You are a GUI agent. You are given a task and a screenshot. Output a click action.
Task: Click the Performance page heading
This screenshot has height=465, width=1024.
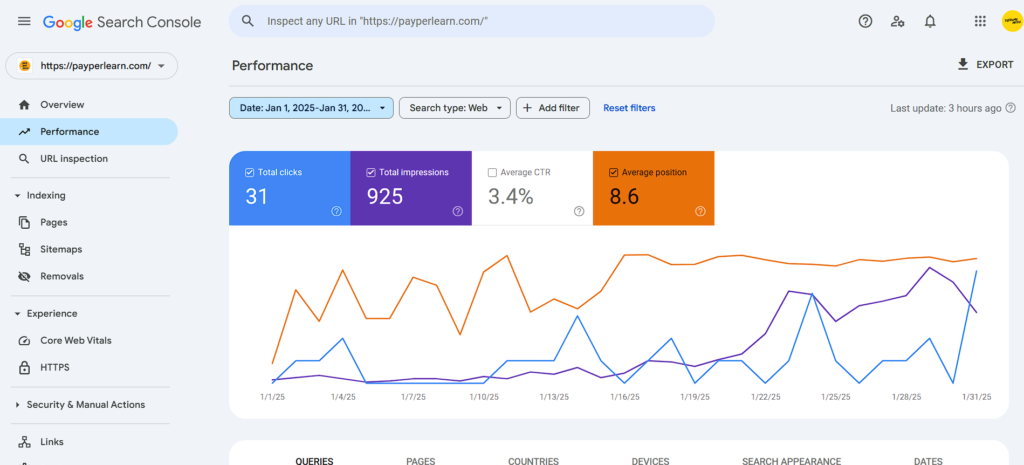272,65
